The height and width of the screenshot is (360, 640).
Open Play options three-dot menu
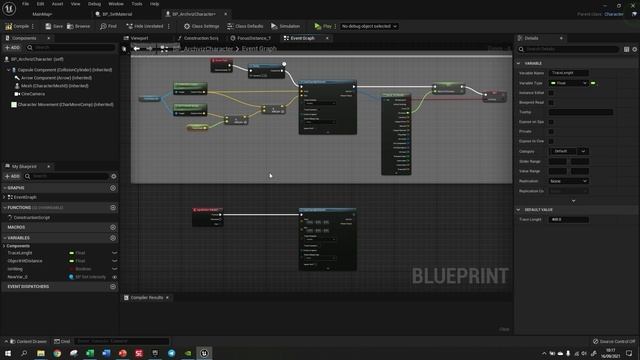pos(336,26)
